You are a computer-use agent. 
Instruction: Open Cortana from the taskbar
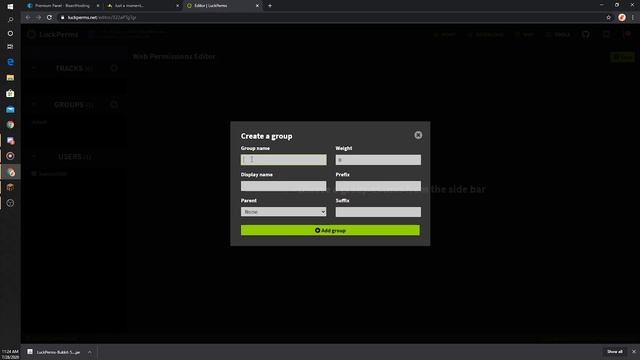click(x=10, y=33)
